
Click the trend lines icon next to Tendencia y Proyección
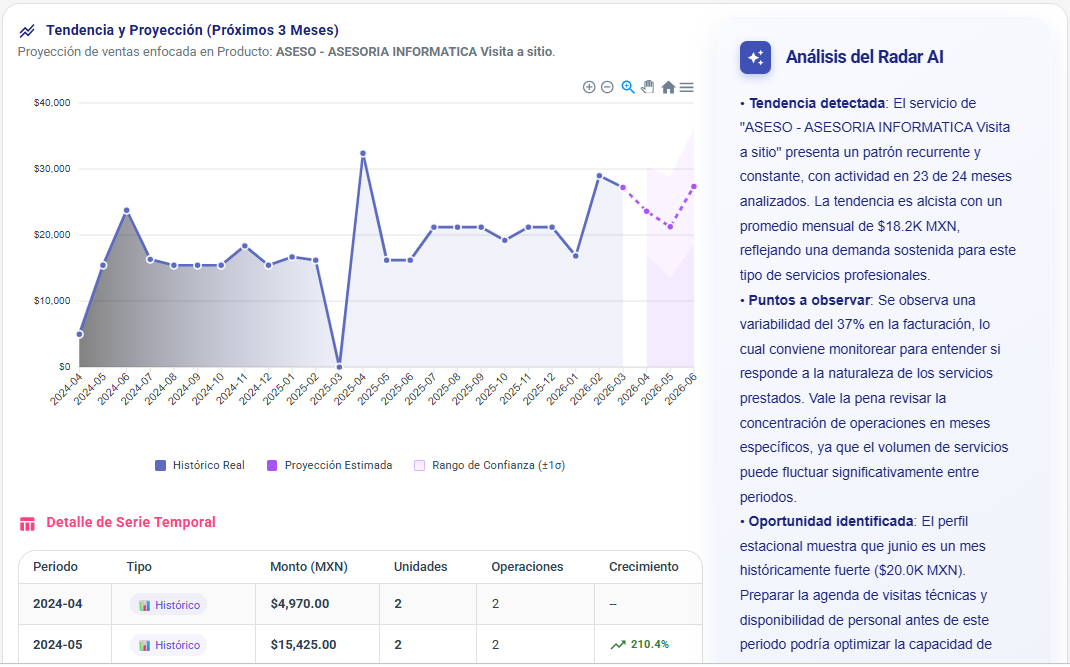tap(27, 31)
